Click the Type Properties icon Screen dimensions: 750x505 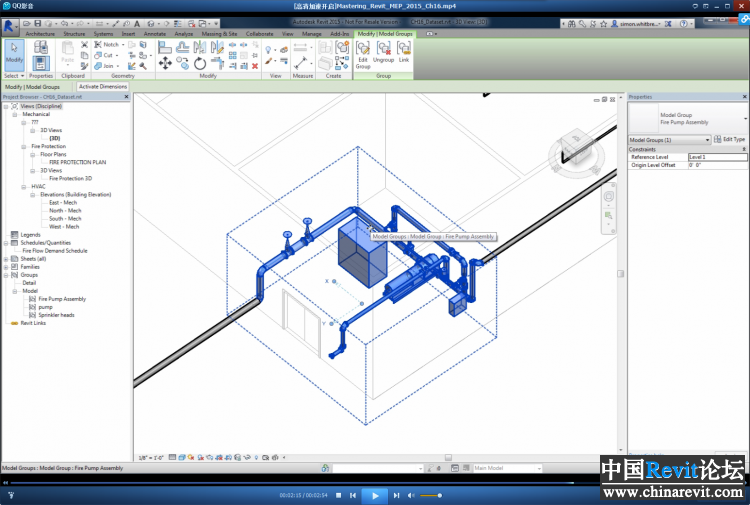[x=41, y=46]
